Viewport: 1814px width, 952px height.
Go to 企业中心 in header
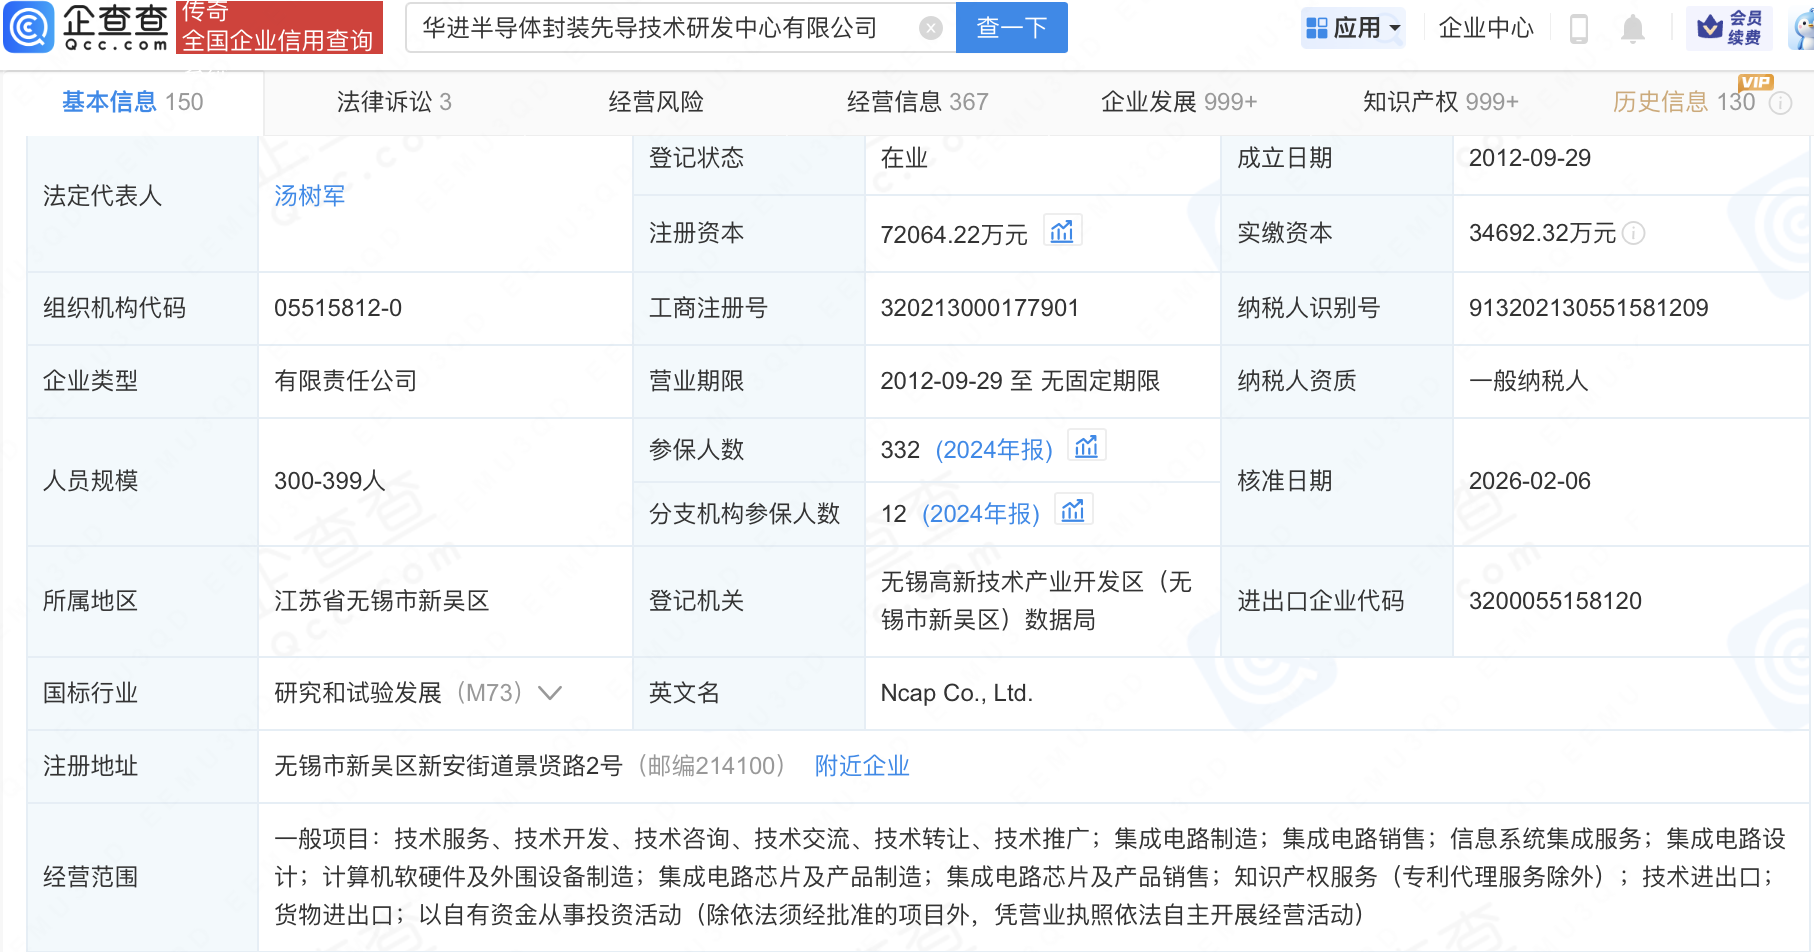(x=1485, y=28)
